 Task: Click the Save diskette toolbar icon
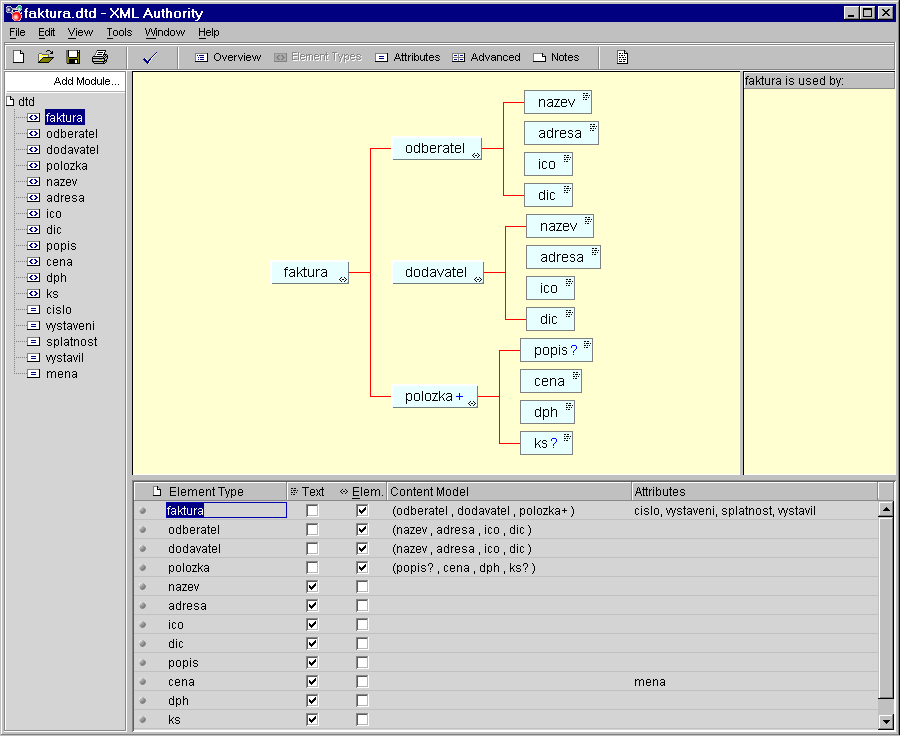73,57
